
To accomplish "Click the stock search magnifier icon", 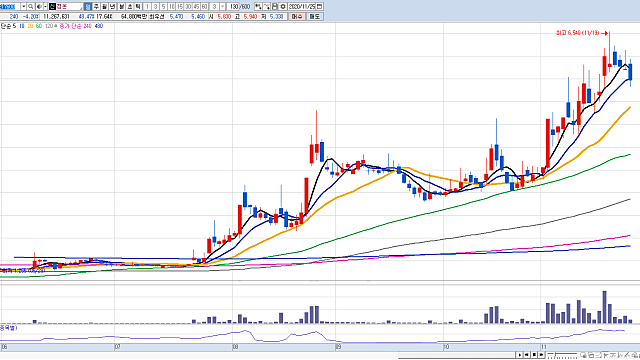I will click(31, 7).
